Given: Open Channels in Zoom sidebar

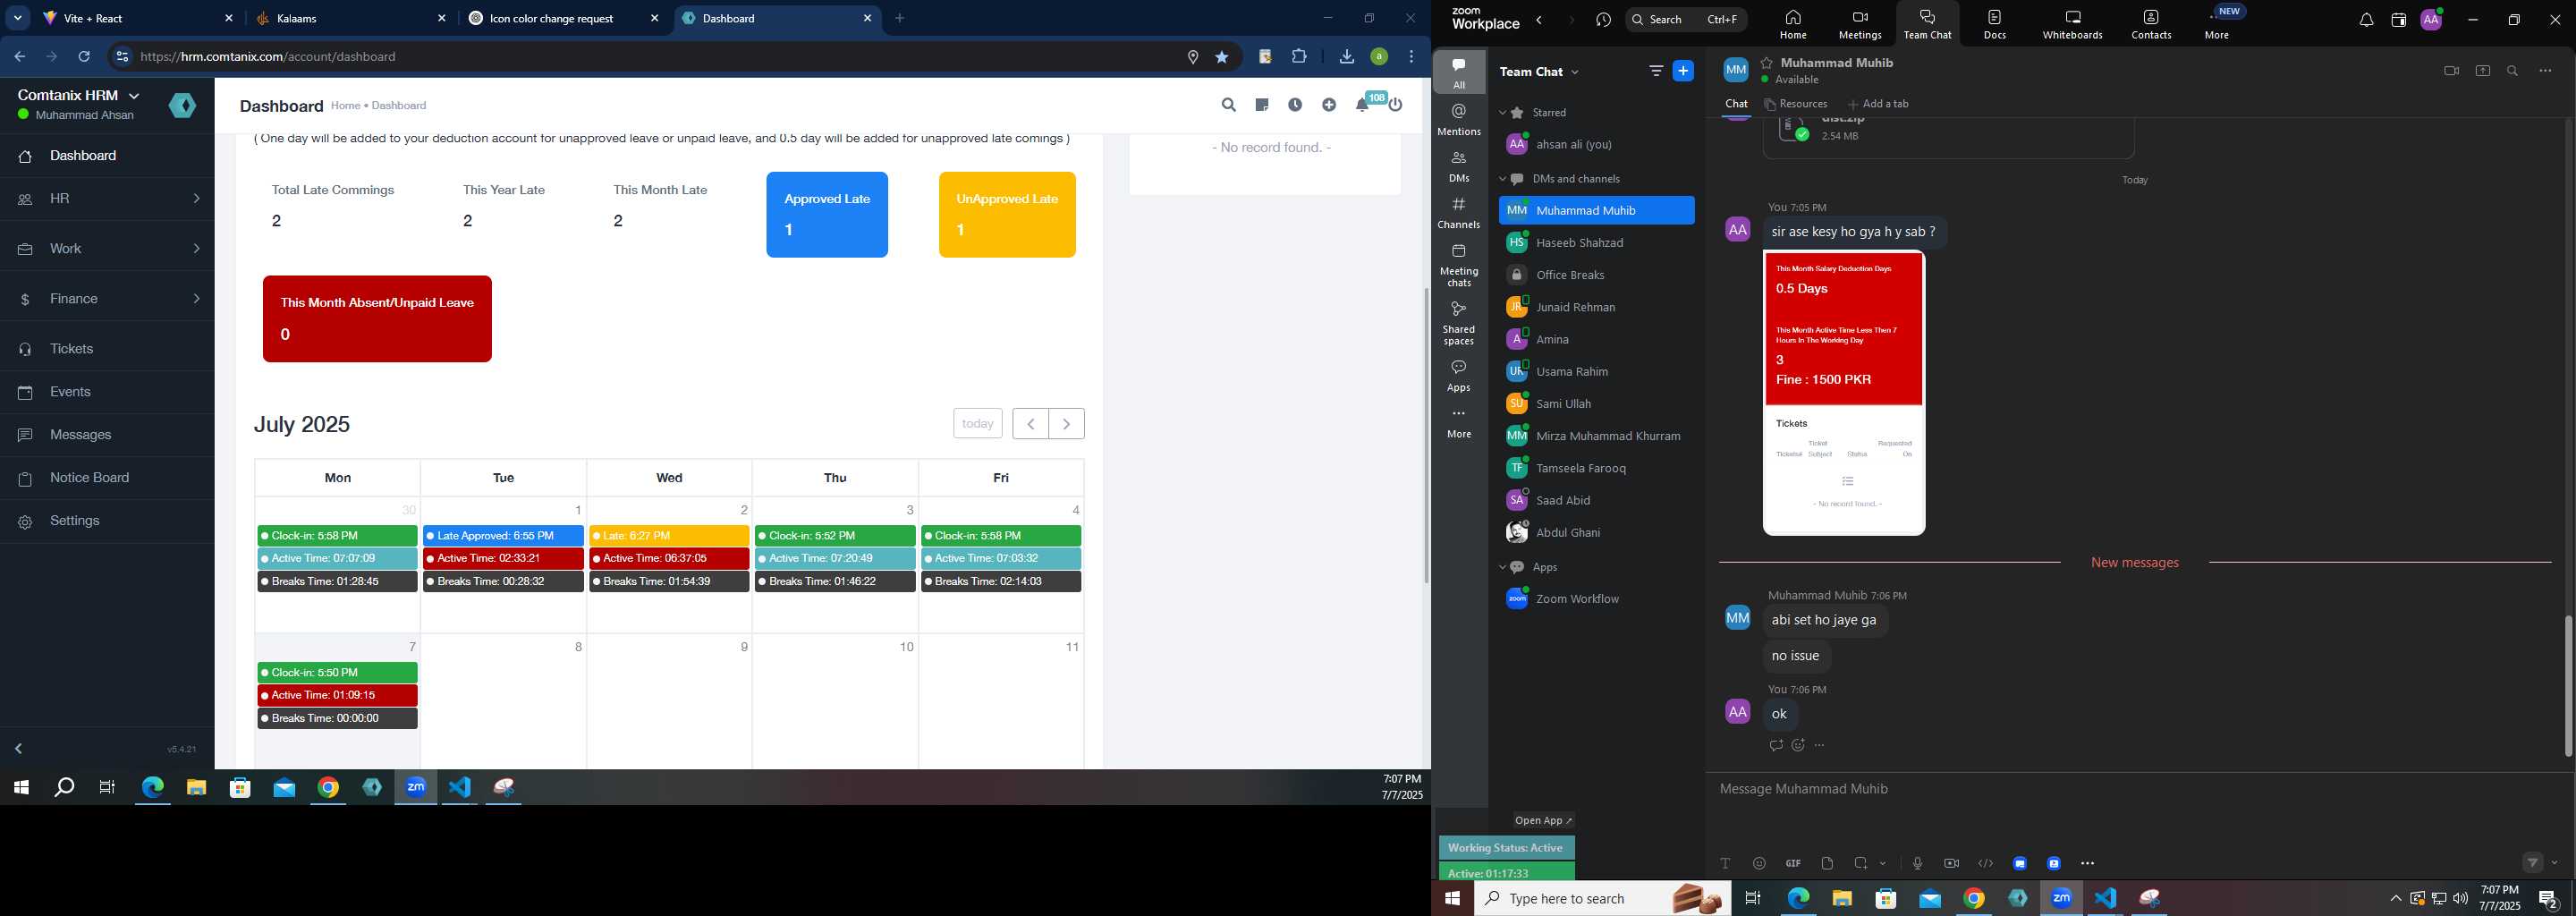Looking at the screenshot, I should tap(1459, 213).
